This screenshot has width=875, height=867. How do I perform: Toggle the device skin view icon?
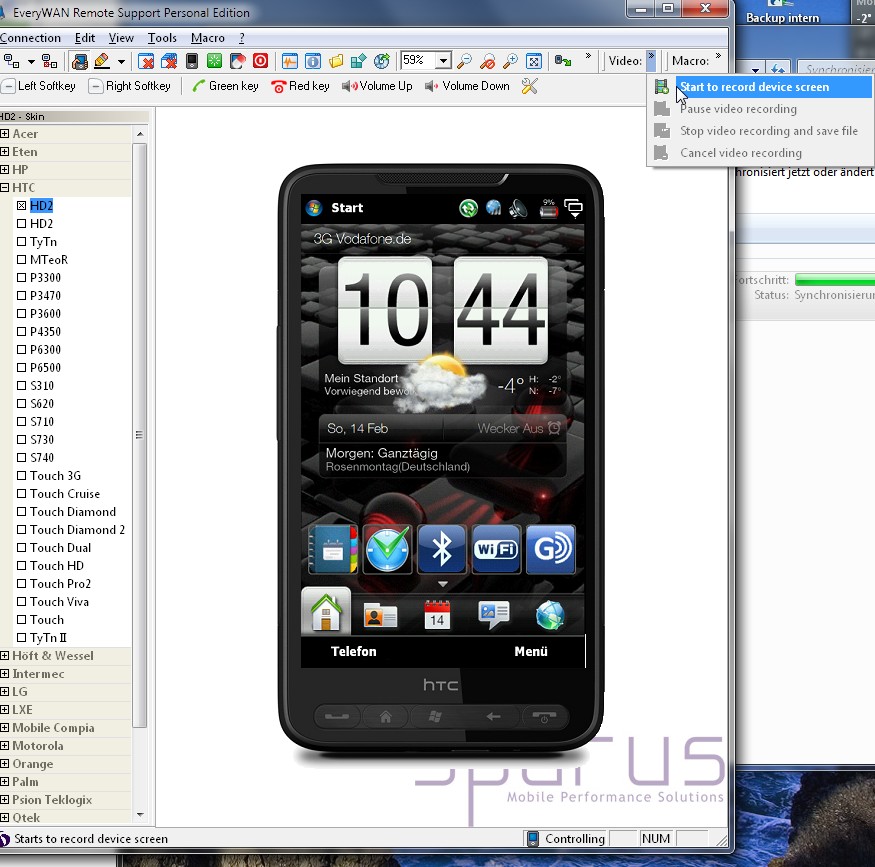click(80, 61)
